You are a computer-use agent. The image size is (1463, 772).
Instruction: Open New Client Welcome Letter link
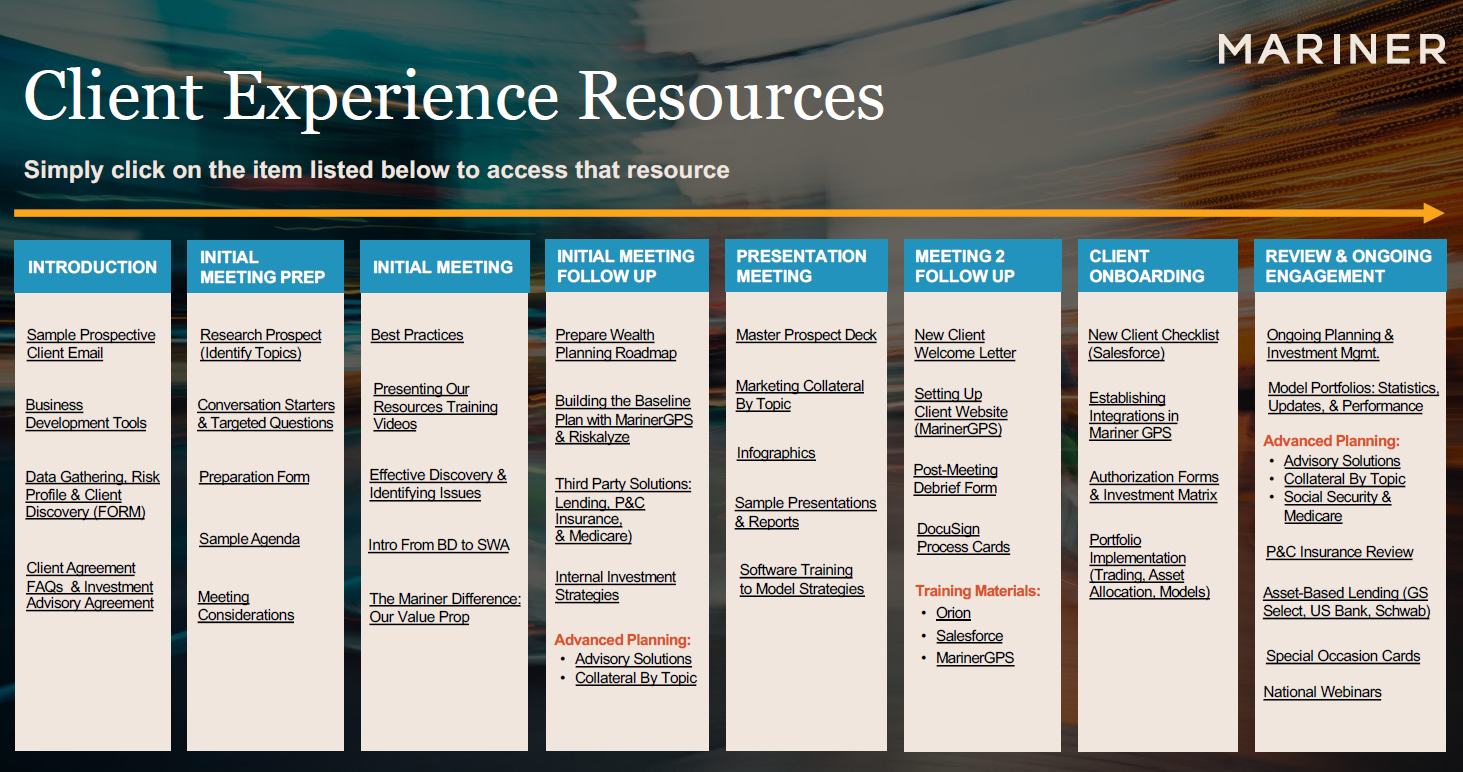(965, 344)
